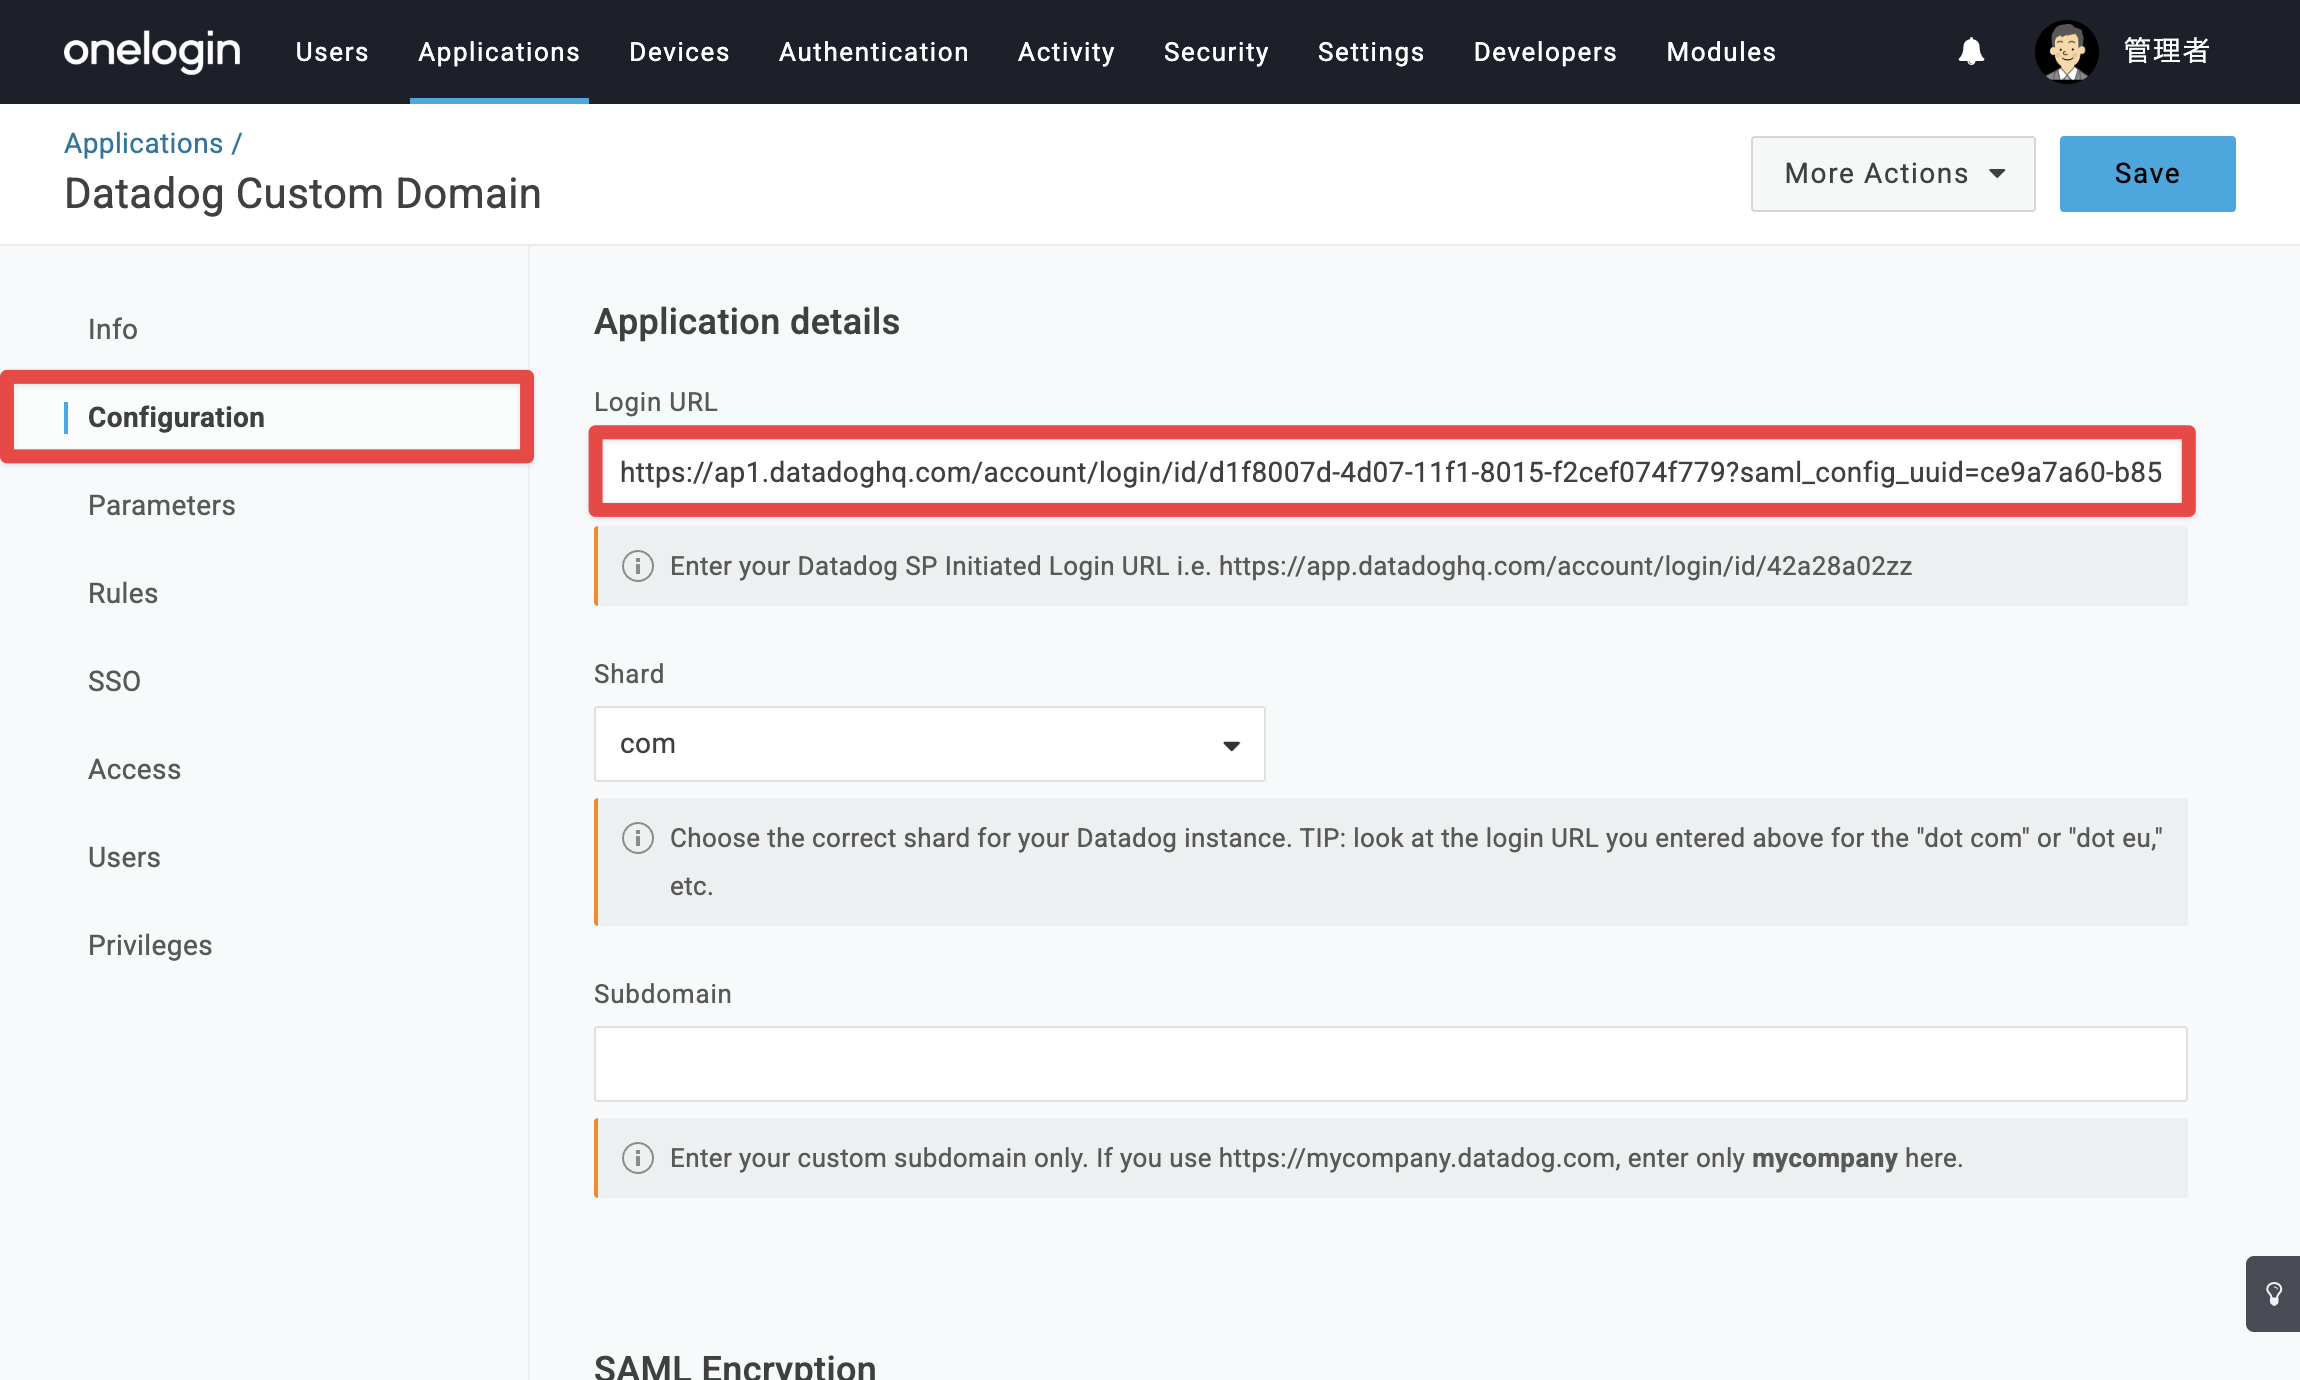Open the lightbulb help widget
Screen dimensions: 2300x1380
pyautogui.click(x=2274, y=1294)
